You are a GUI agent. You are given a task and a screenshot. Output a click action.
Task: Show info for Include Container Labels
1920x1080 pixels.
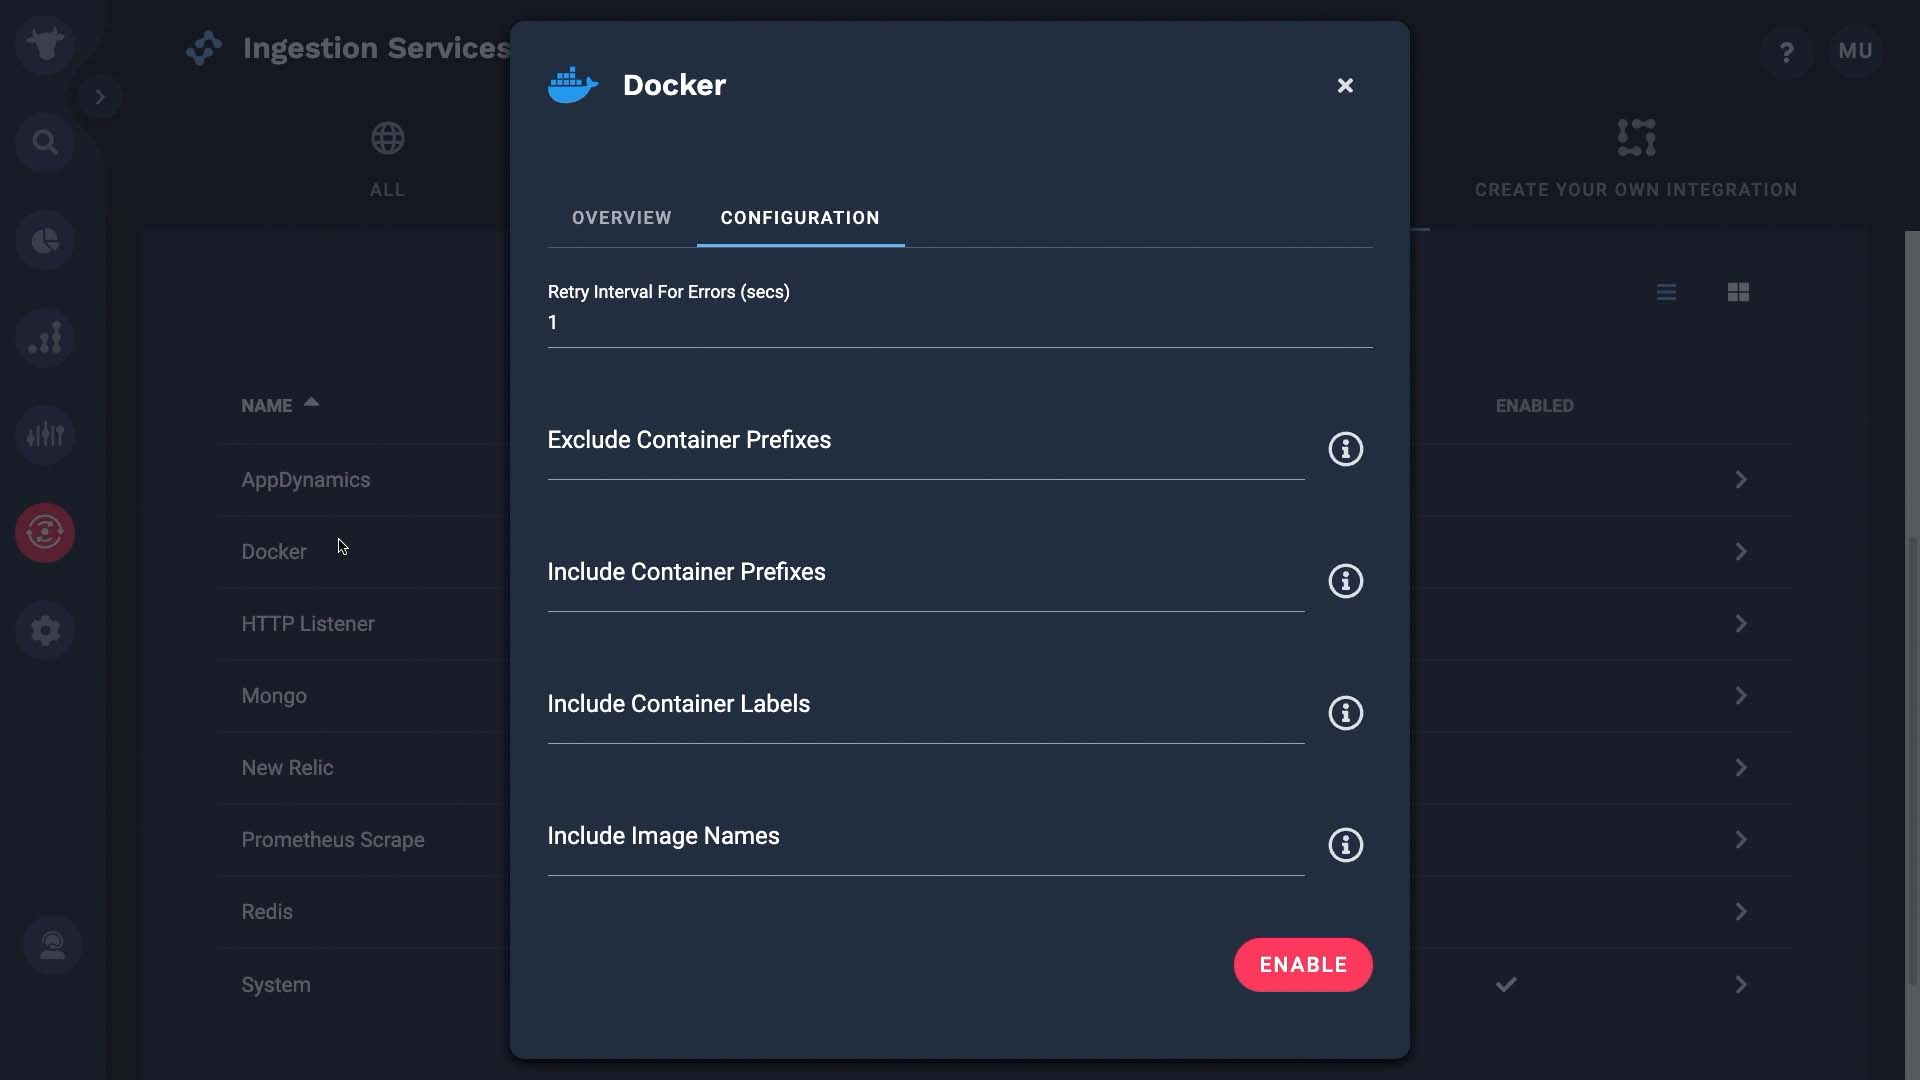pos(1345,713)
